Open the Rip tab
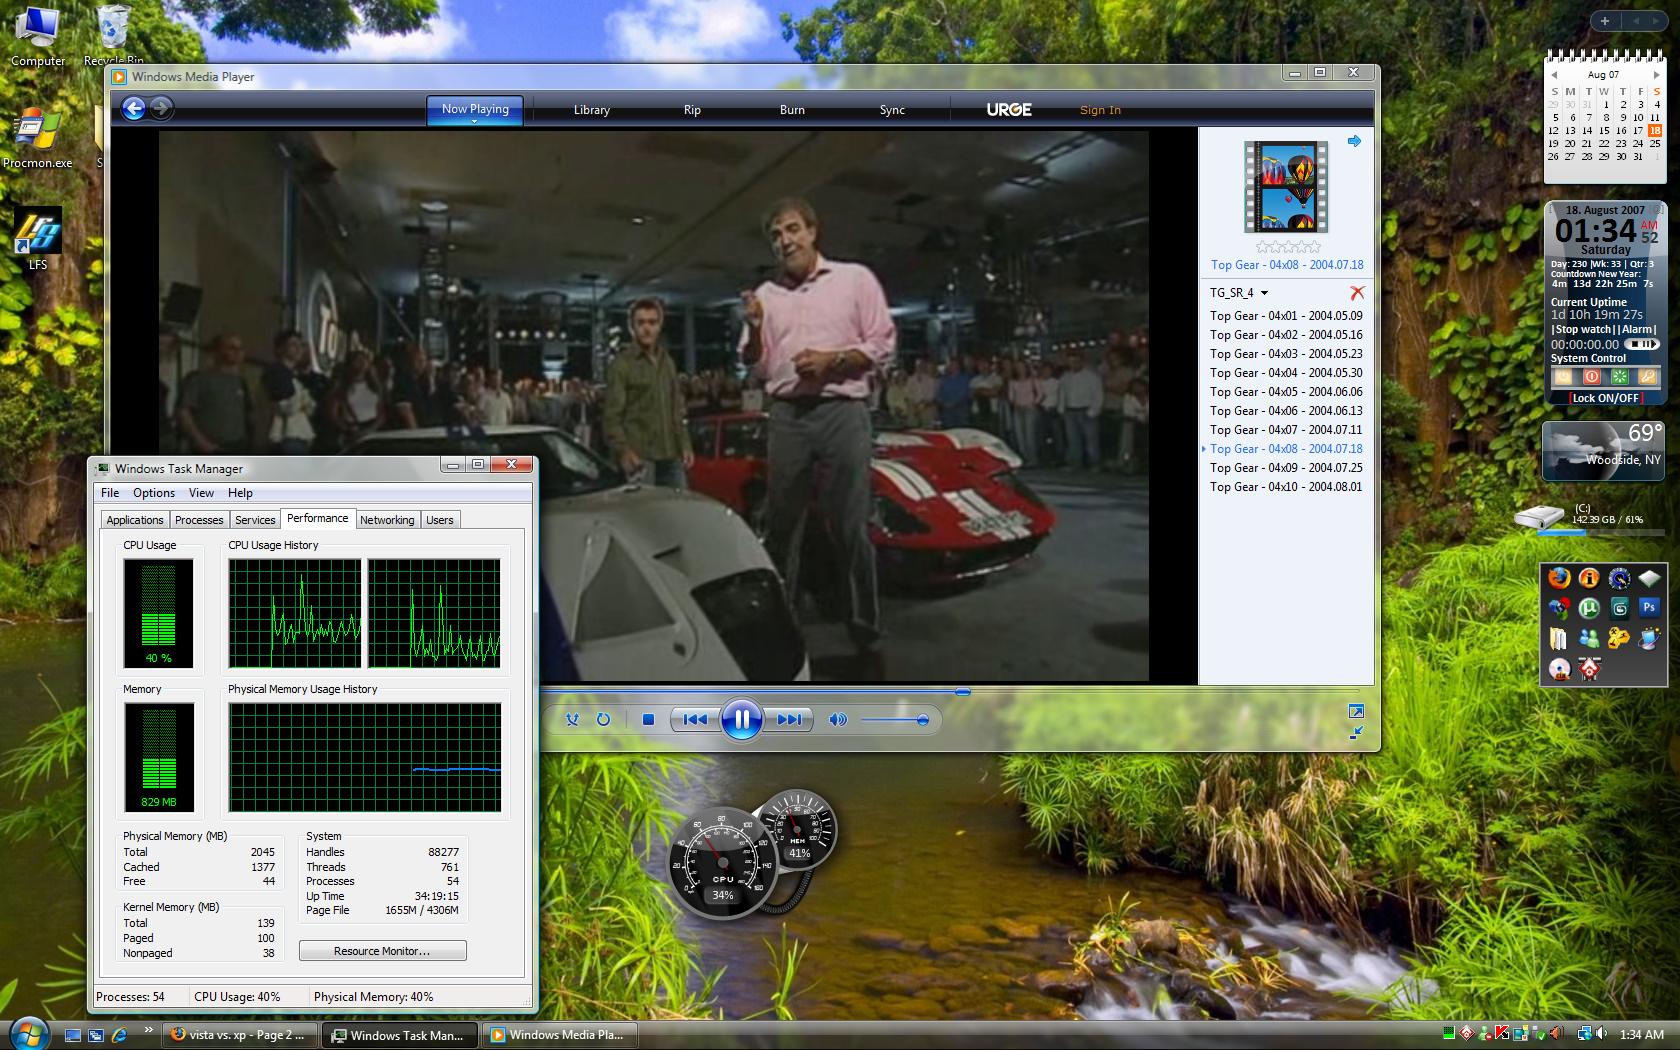The height and width of the screenshot is (1050, 1680). [x=692, y=110]
